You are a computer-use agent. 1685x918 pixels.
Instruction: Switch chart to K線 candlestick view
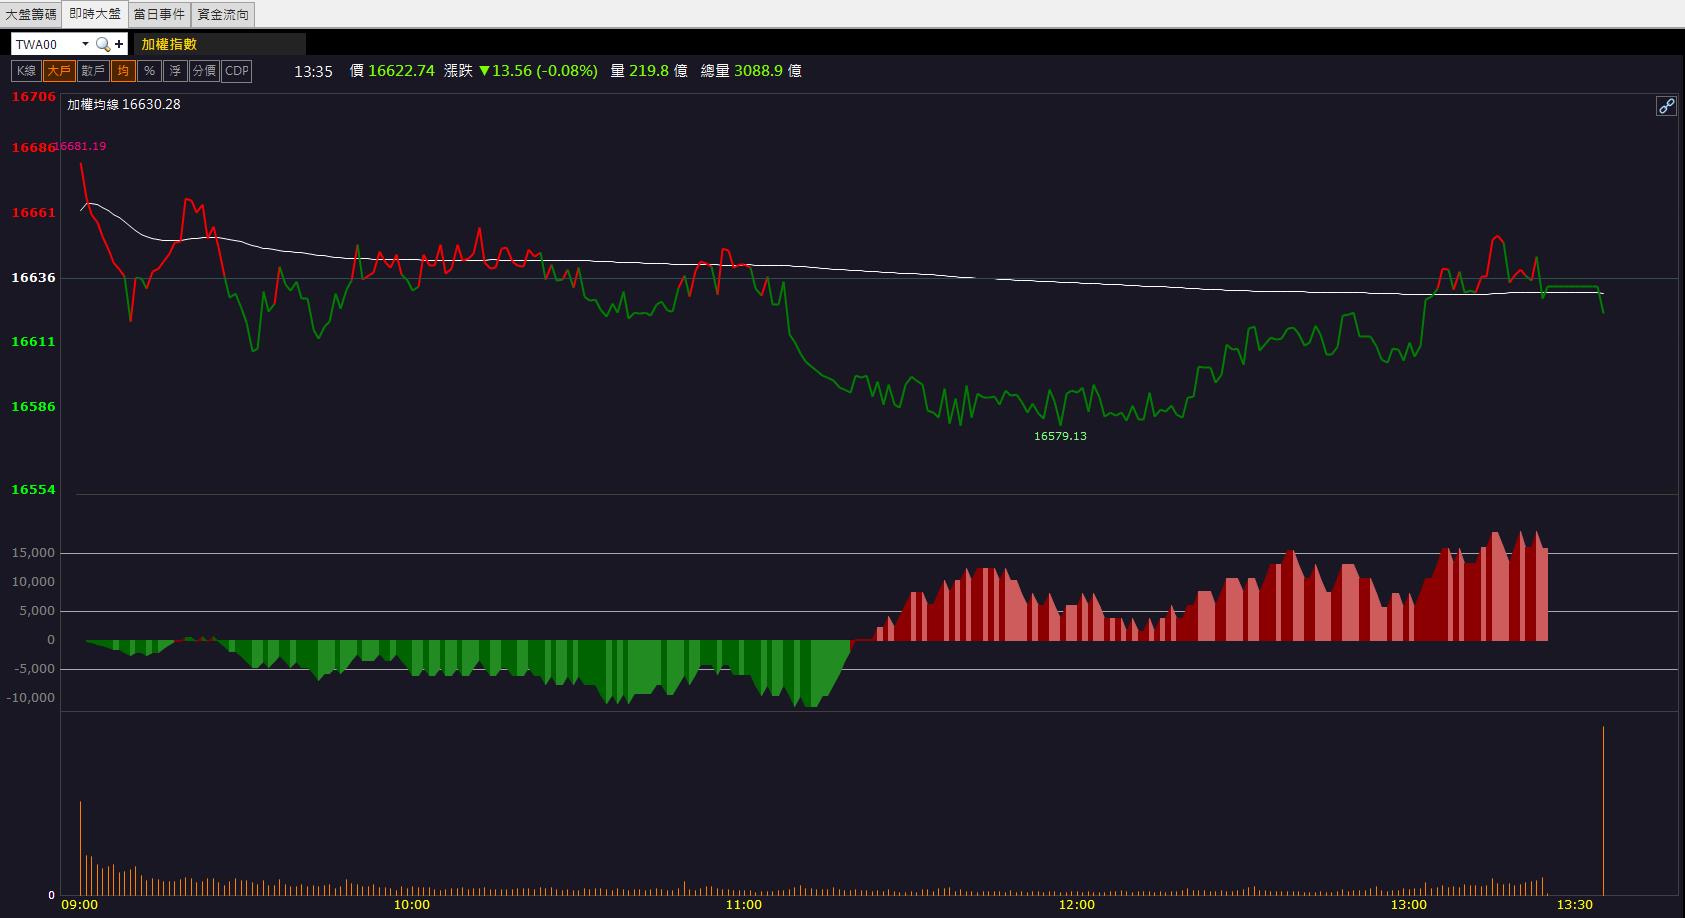pos(26,71)
